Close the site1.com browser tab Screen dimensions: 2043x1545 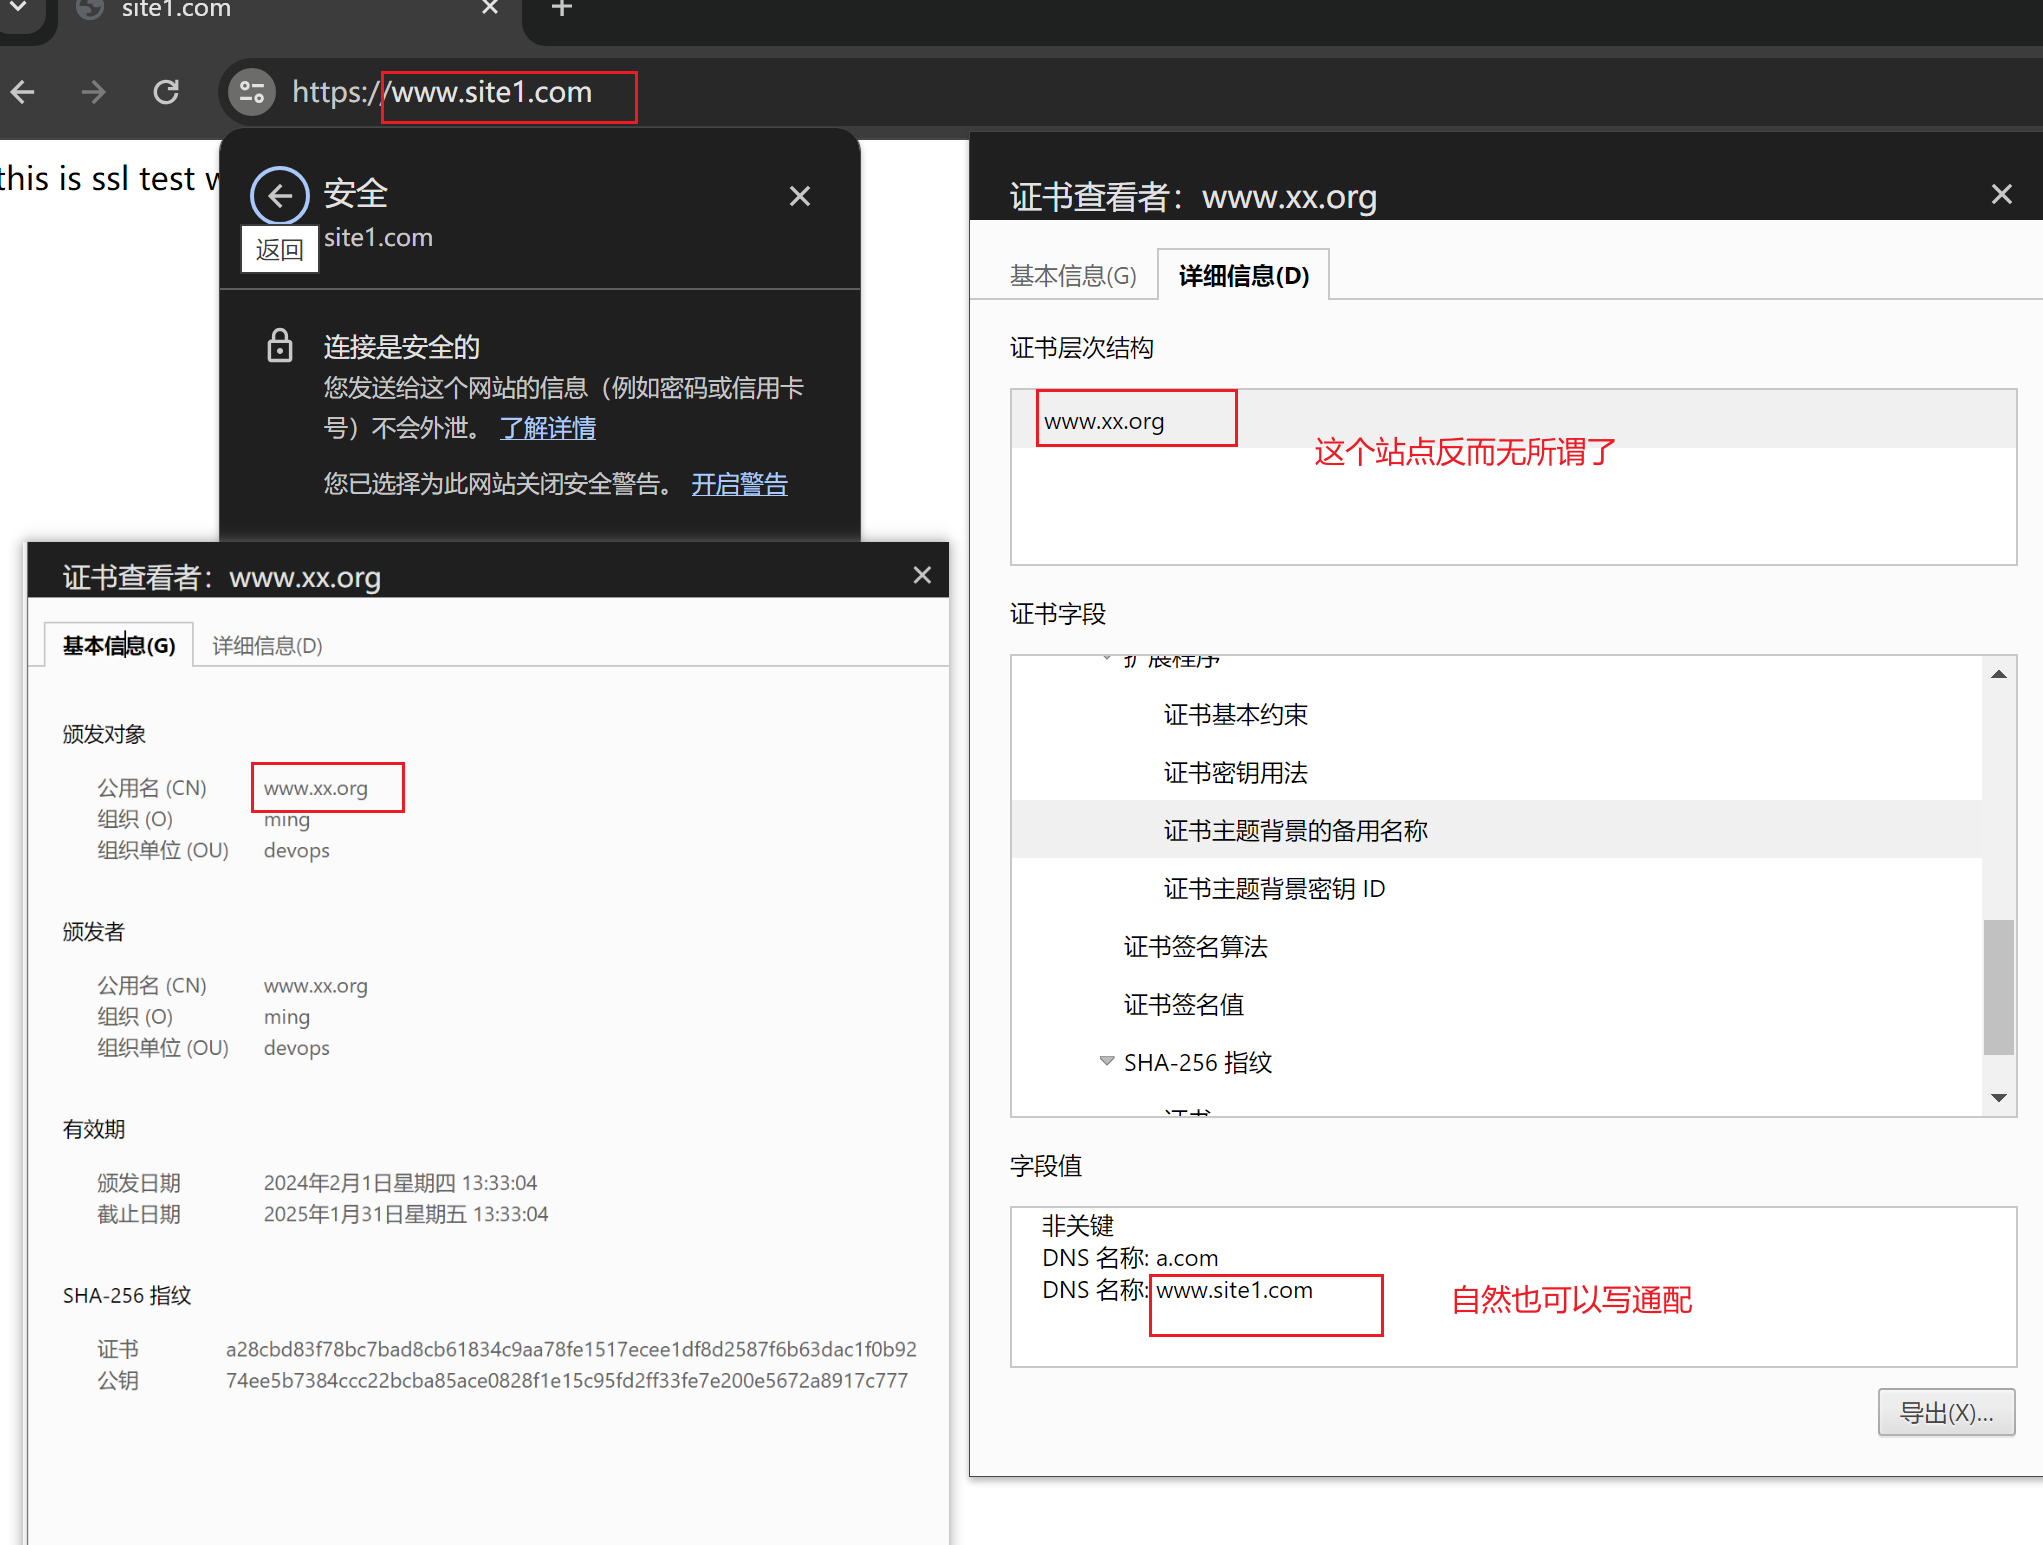[490, 9]
